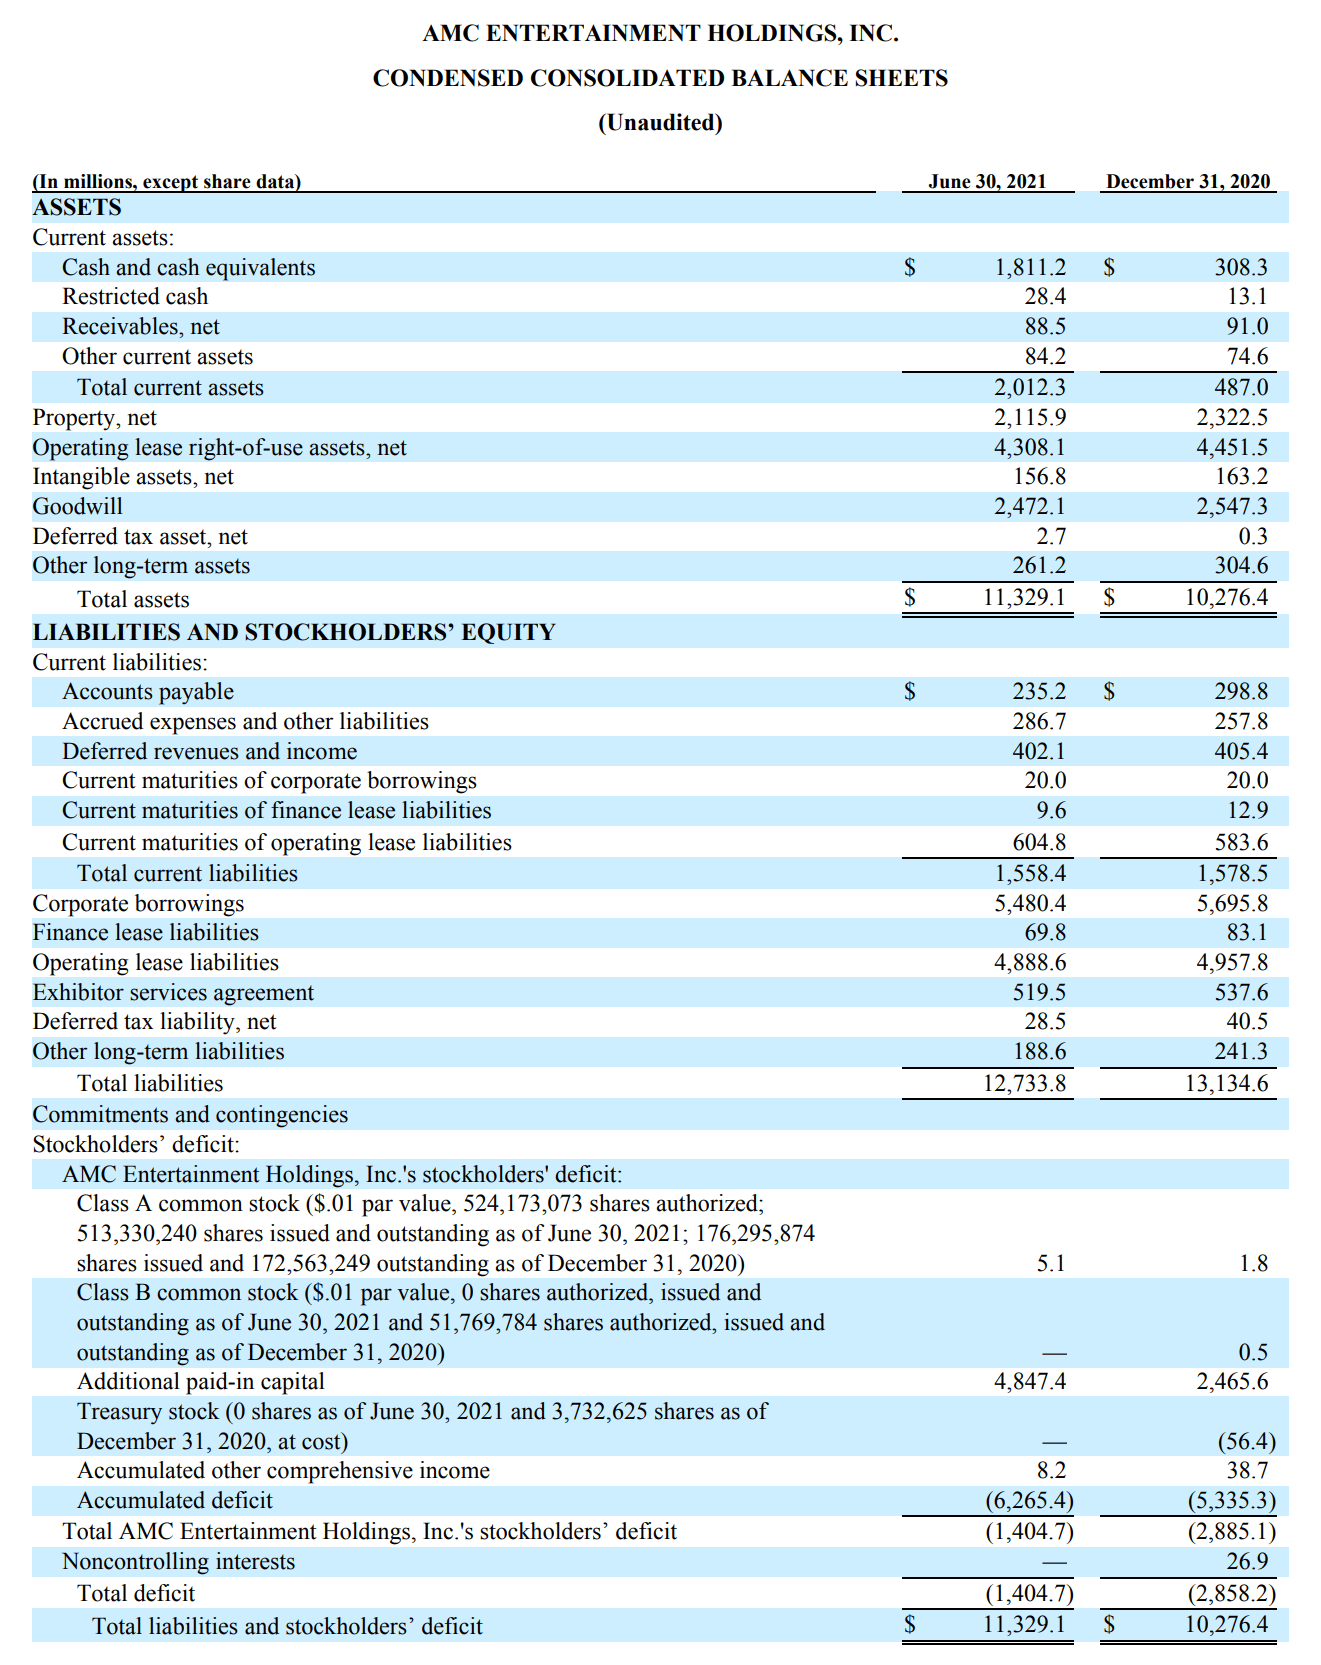Click 'Additional paid-in capital' label
Screen dimensions: 1321x1665
[201, 1382]
